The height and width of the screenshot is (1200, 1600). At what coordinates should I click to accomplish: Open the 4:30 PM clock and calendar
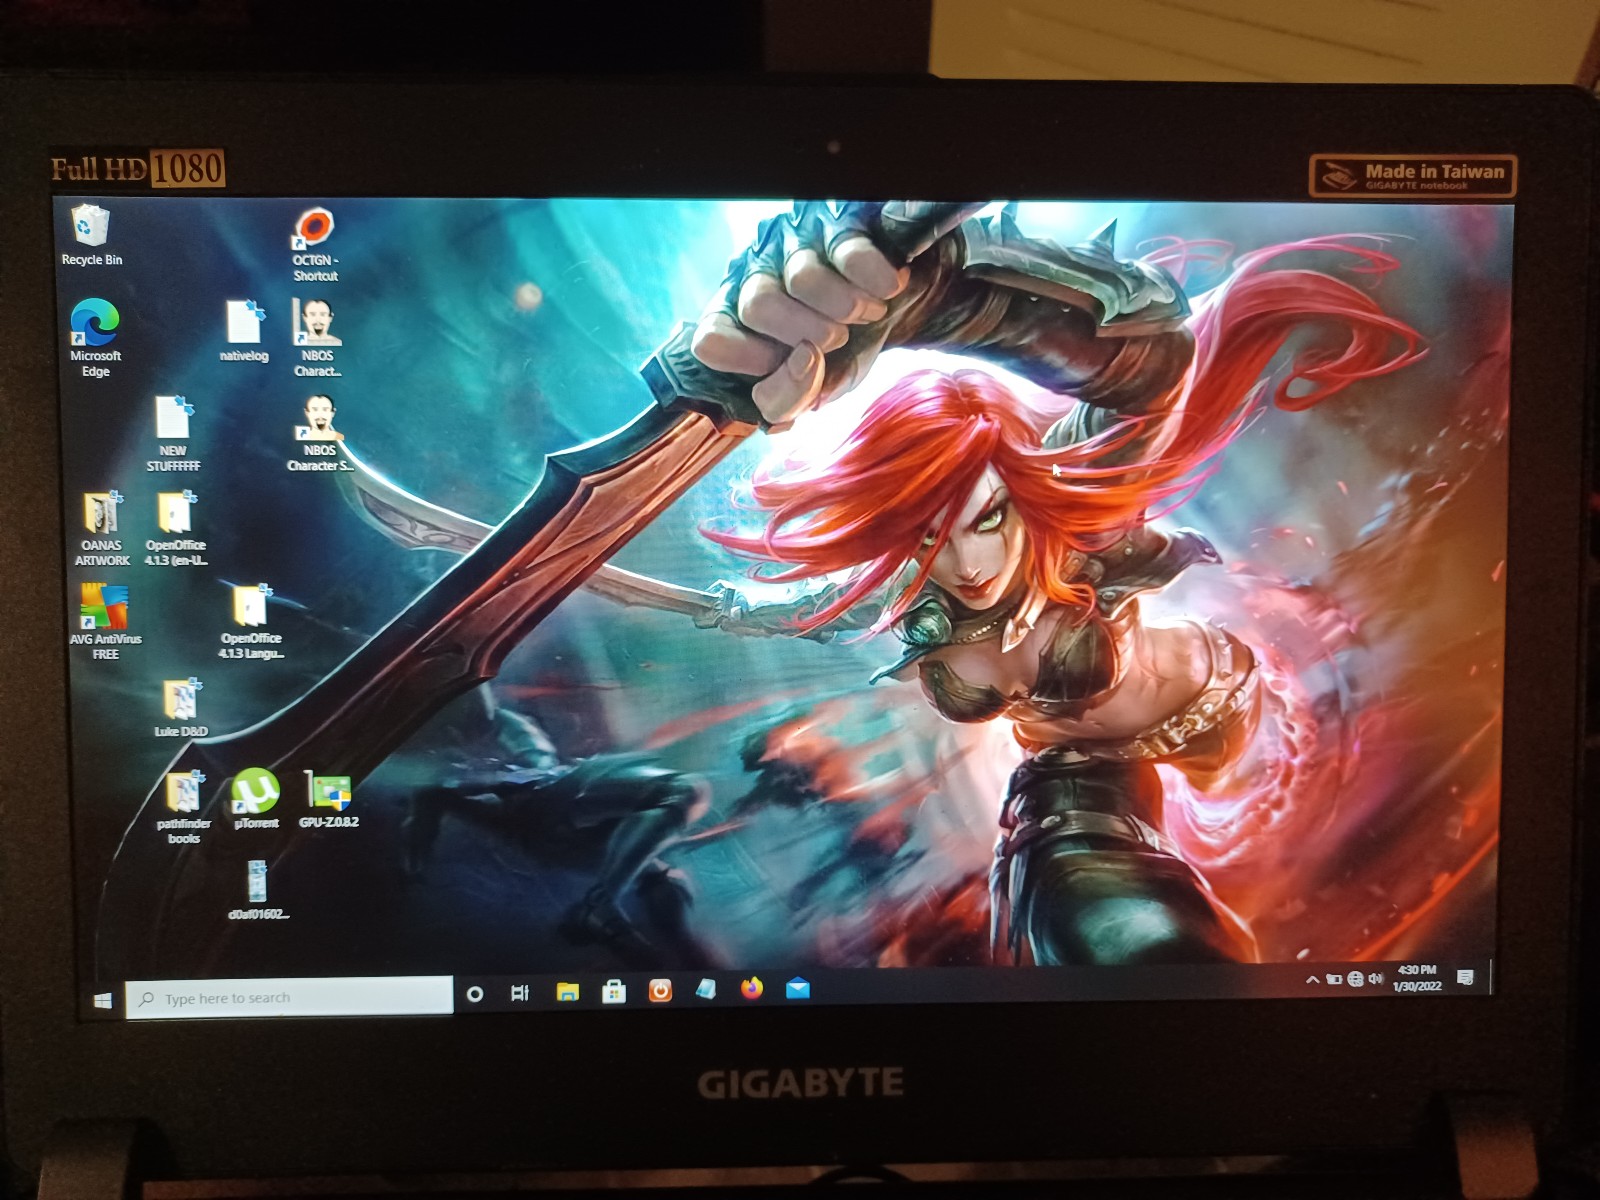coord(1417,978)
